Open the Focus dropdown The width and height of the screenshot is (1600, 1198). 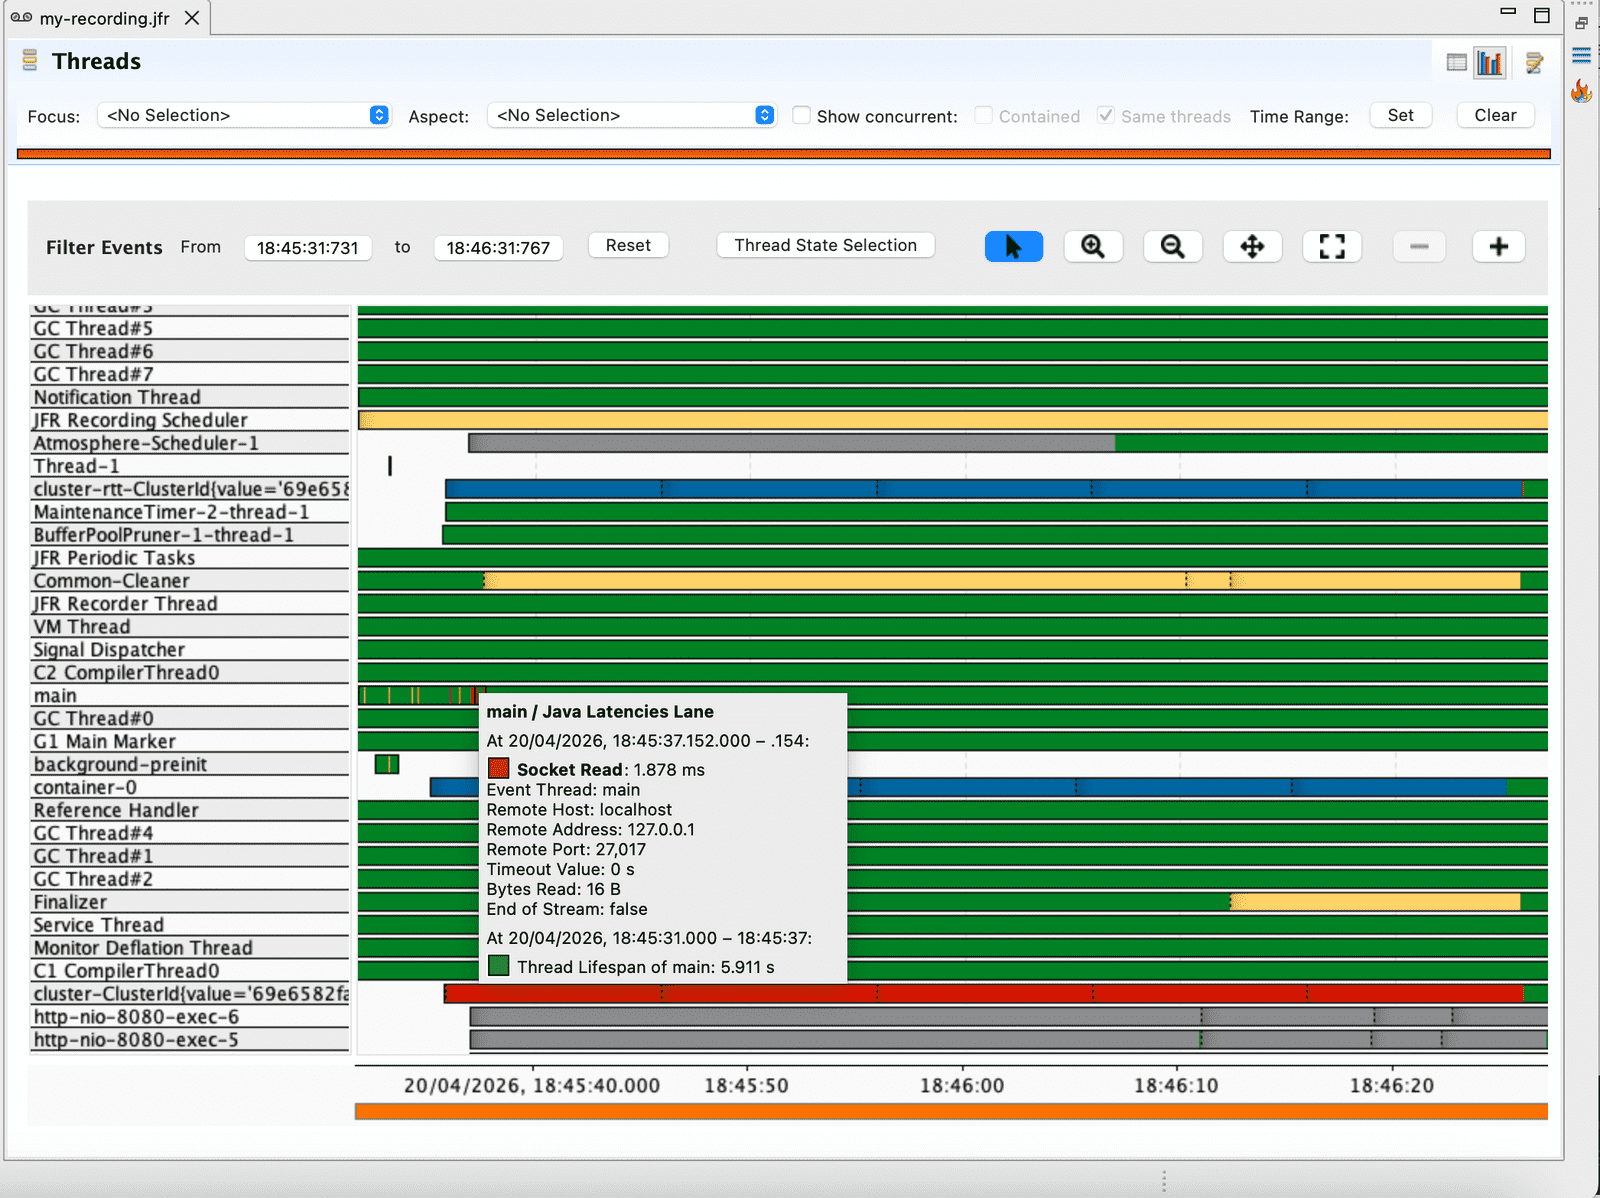tap(244, 116)
